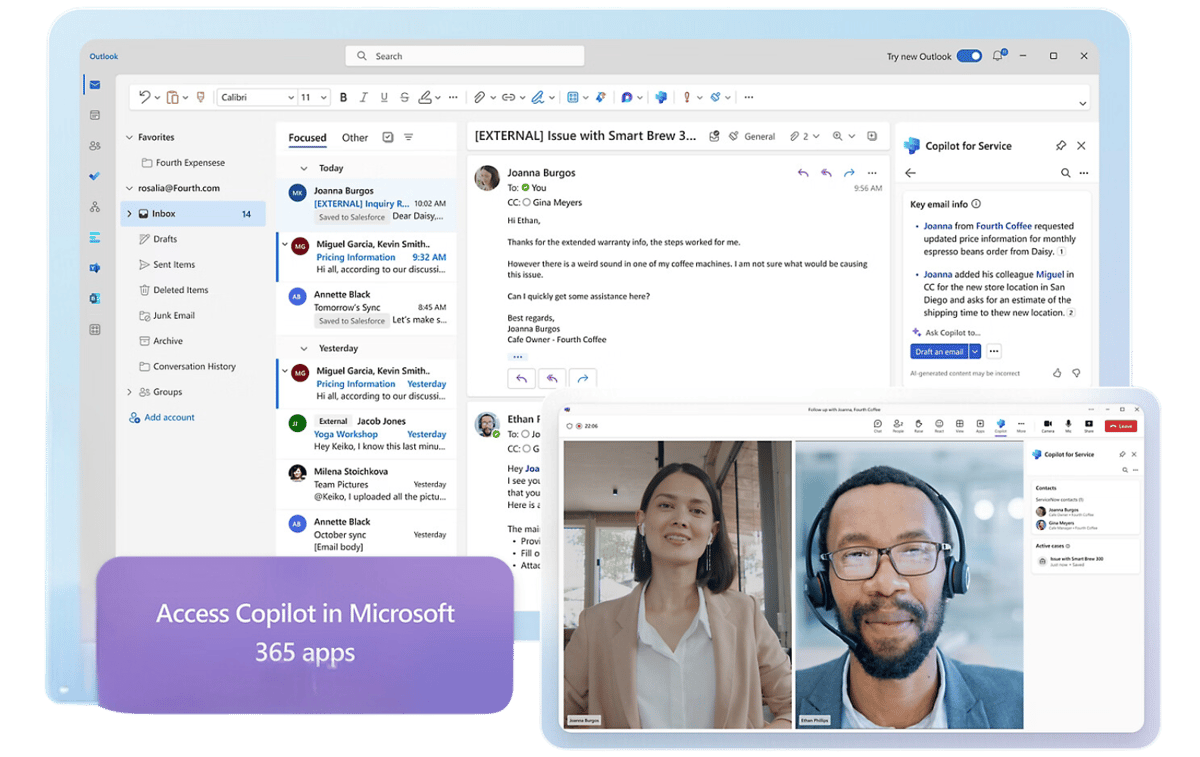Search in Outlook Copilot for Service pane
This screenshot has width=1200, height=757.
1066,173
